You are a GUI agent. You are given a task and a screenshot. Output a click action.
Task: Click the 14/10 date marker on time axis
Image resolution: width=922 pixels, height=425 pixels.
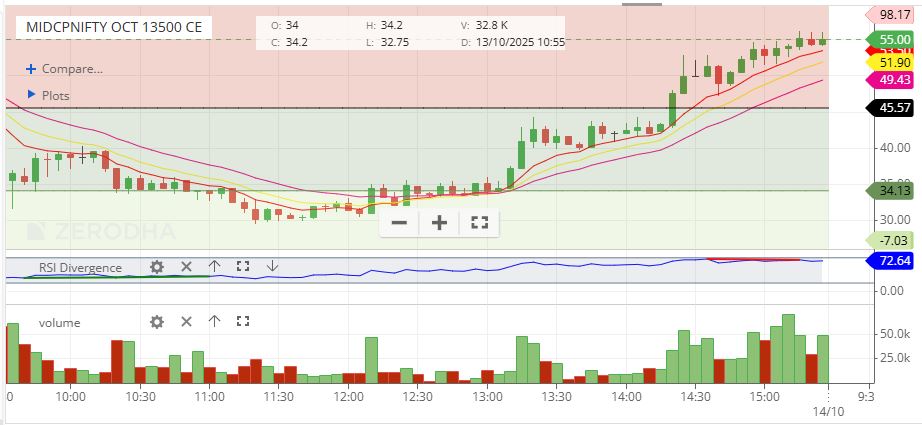828,410
